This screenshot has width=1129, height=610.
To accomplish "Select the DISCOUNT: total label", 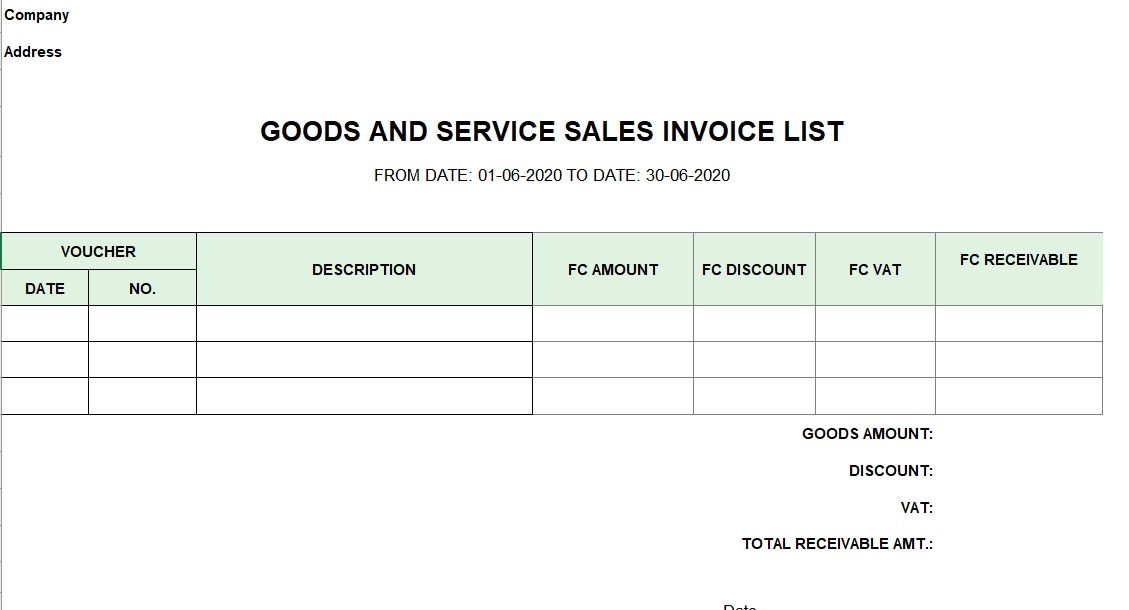I will 891,471.
